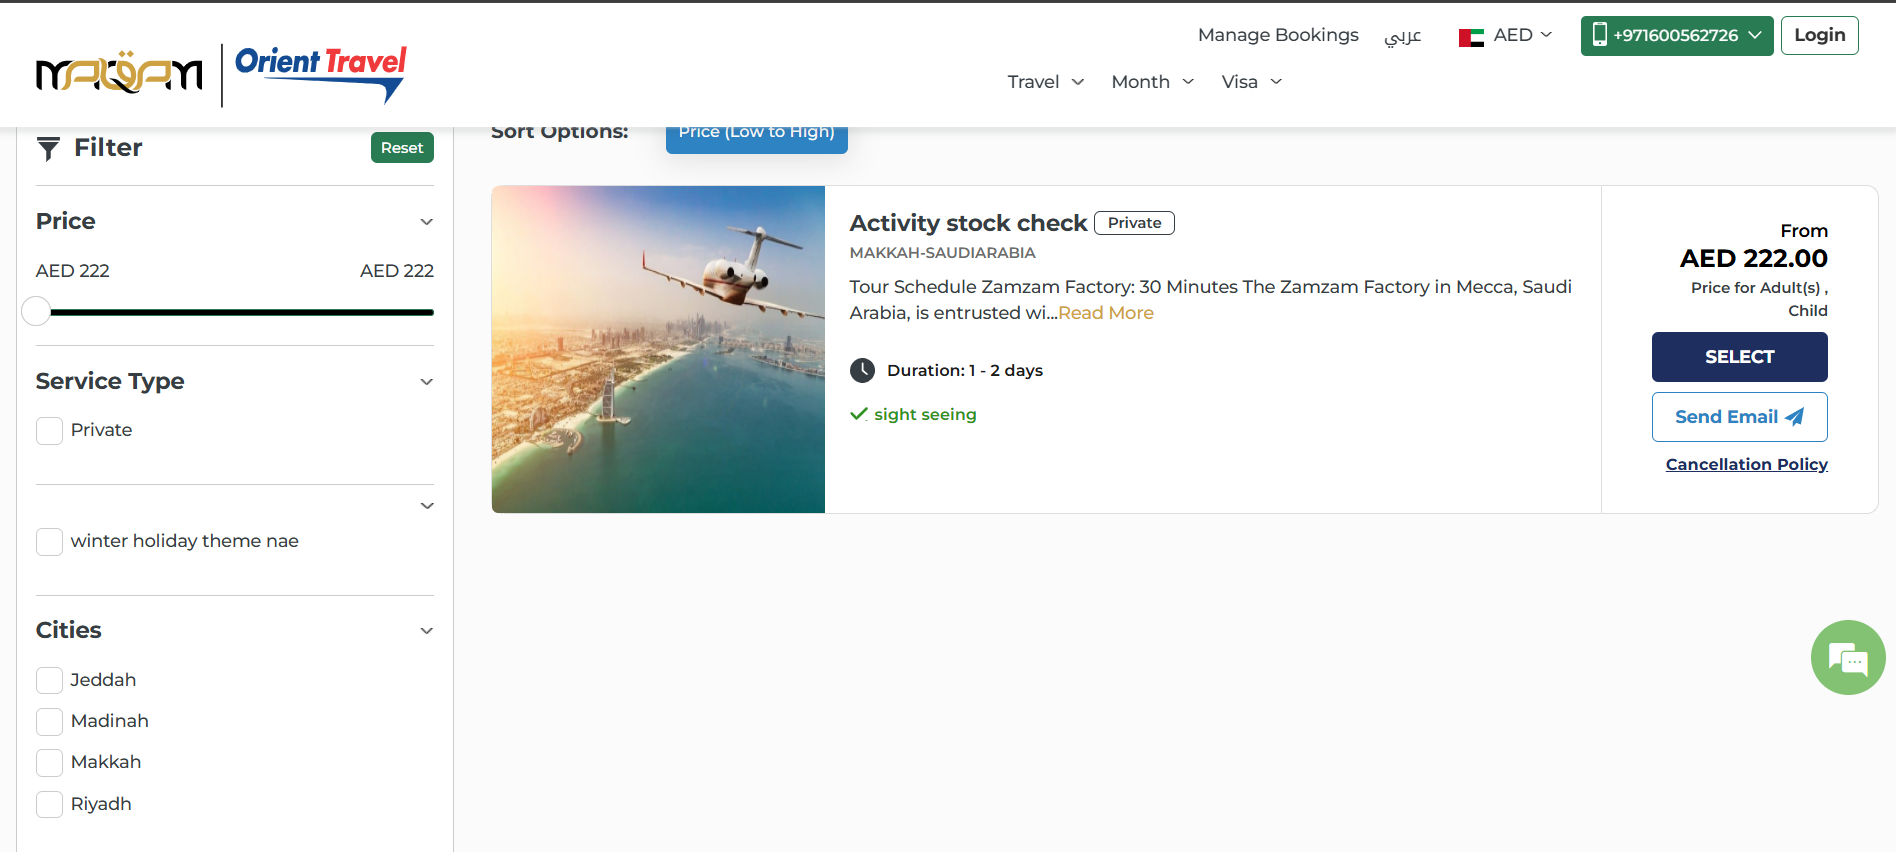Viewport: 1896px width, 852px height.
Task: Open the live chat bubble icon
Action: point(1847,658)
